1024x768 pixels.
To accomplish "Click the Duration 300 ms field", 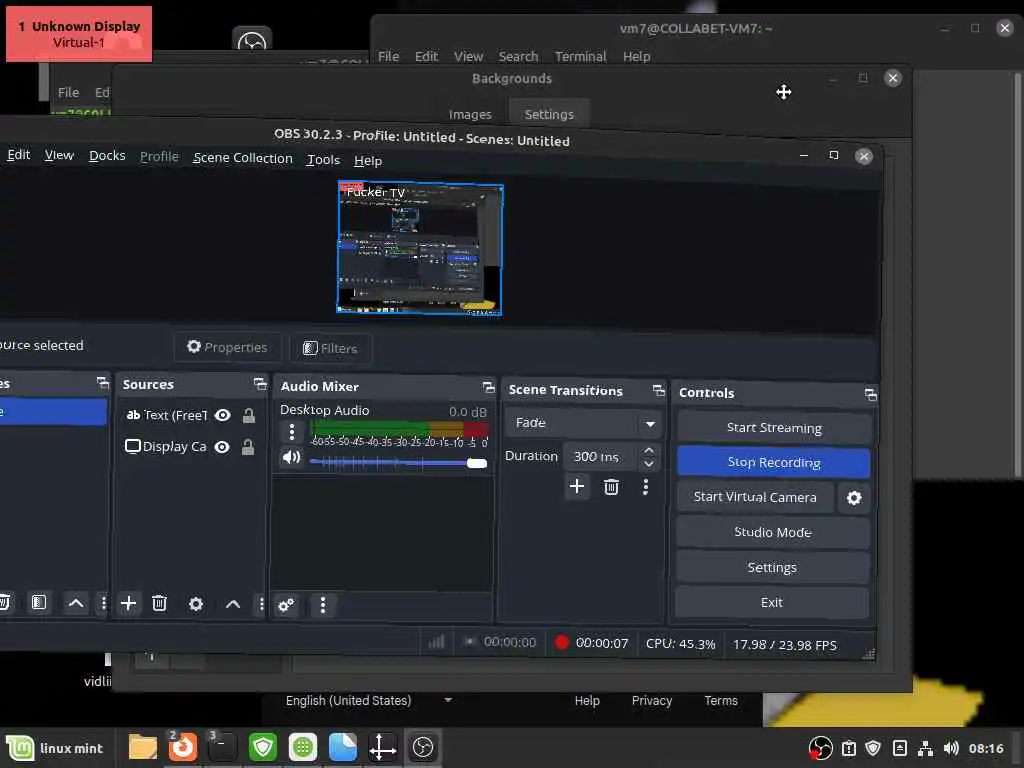I will click(x=601, y=456).
